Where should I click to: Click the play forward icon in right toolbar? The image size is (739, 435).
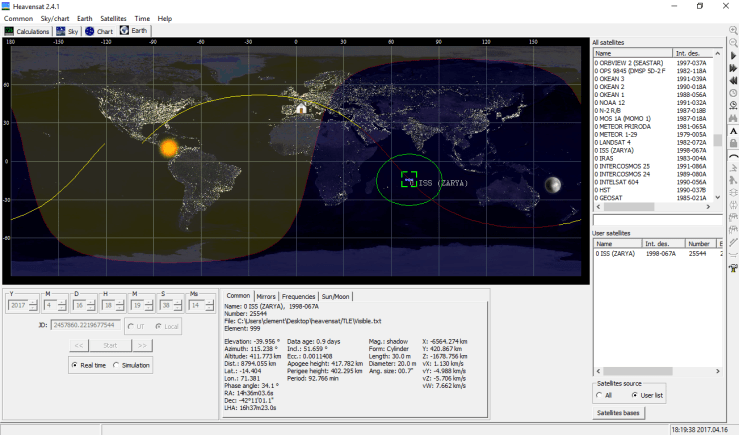click(733, 56)
